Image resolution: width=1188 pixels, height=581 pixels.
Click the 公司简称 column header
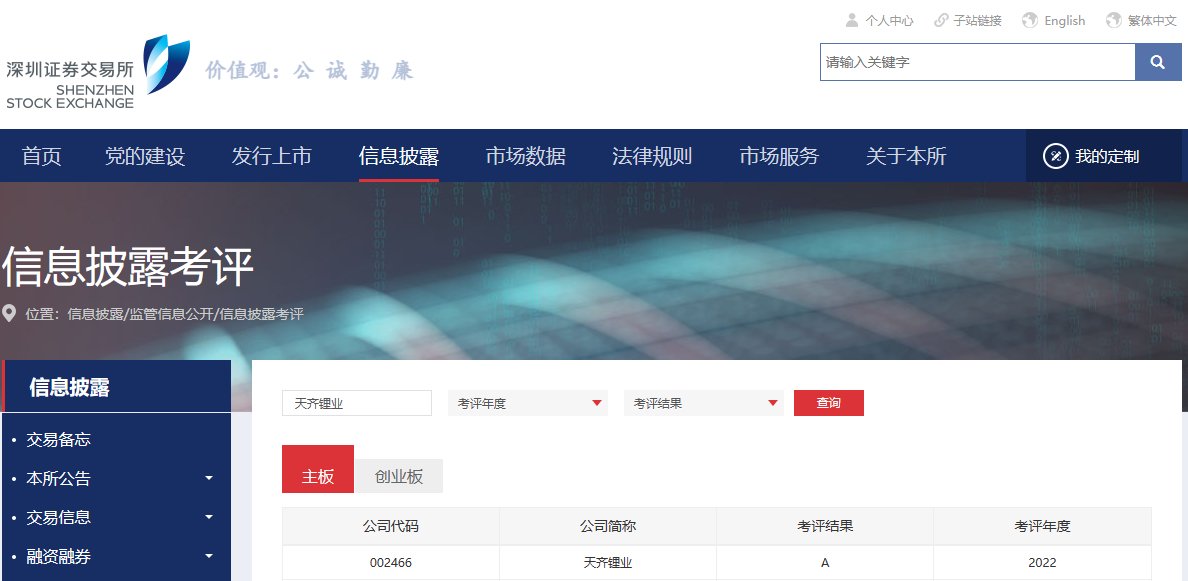coord(608,526)
